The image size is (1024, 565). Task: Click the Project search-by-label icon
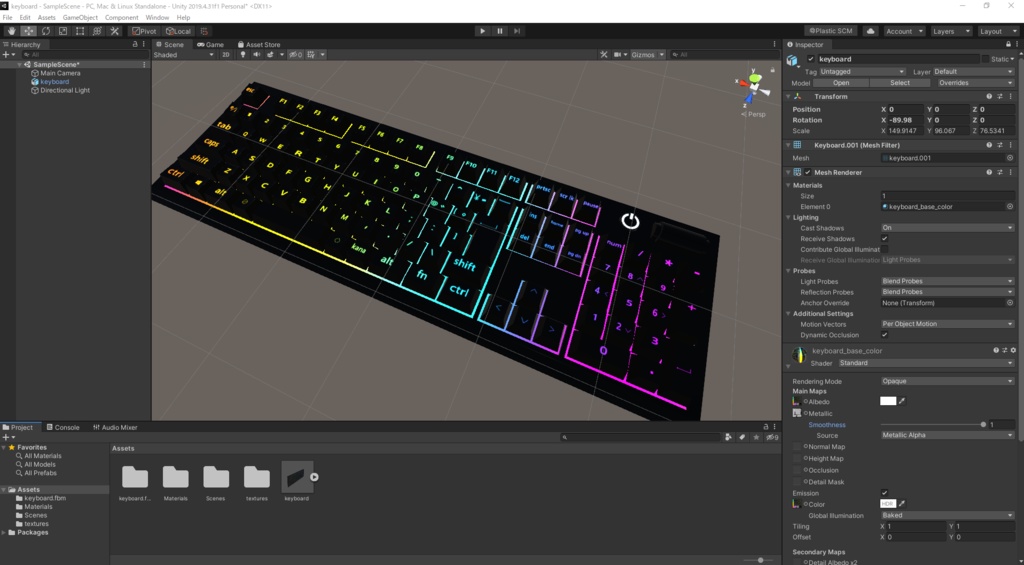pyautogui.click(x=743, y=437)
